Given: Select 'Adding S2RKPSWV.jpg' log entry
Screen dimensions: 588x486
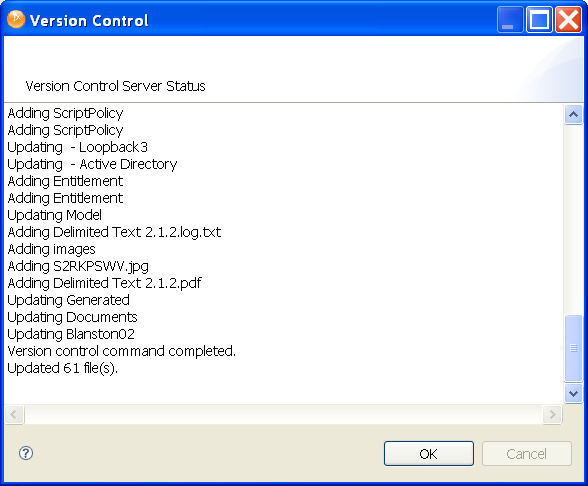Looking at the screenshot, I should pos(78,266).
